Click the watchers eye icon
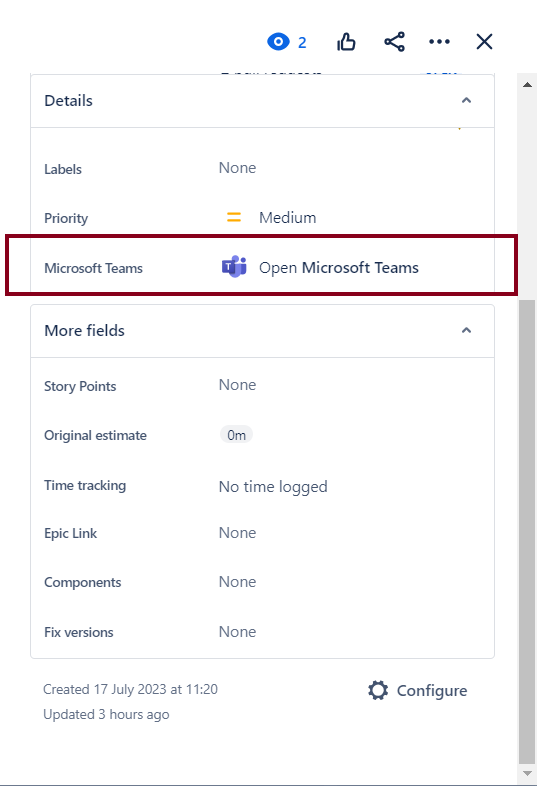Image resolution: width=537 pixels, height=786 pixels. coord(278,42)
